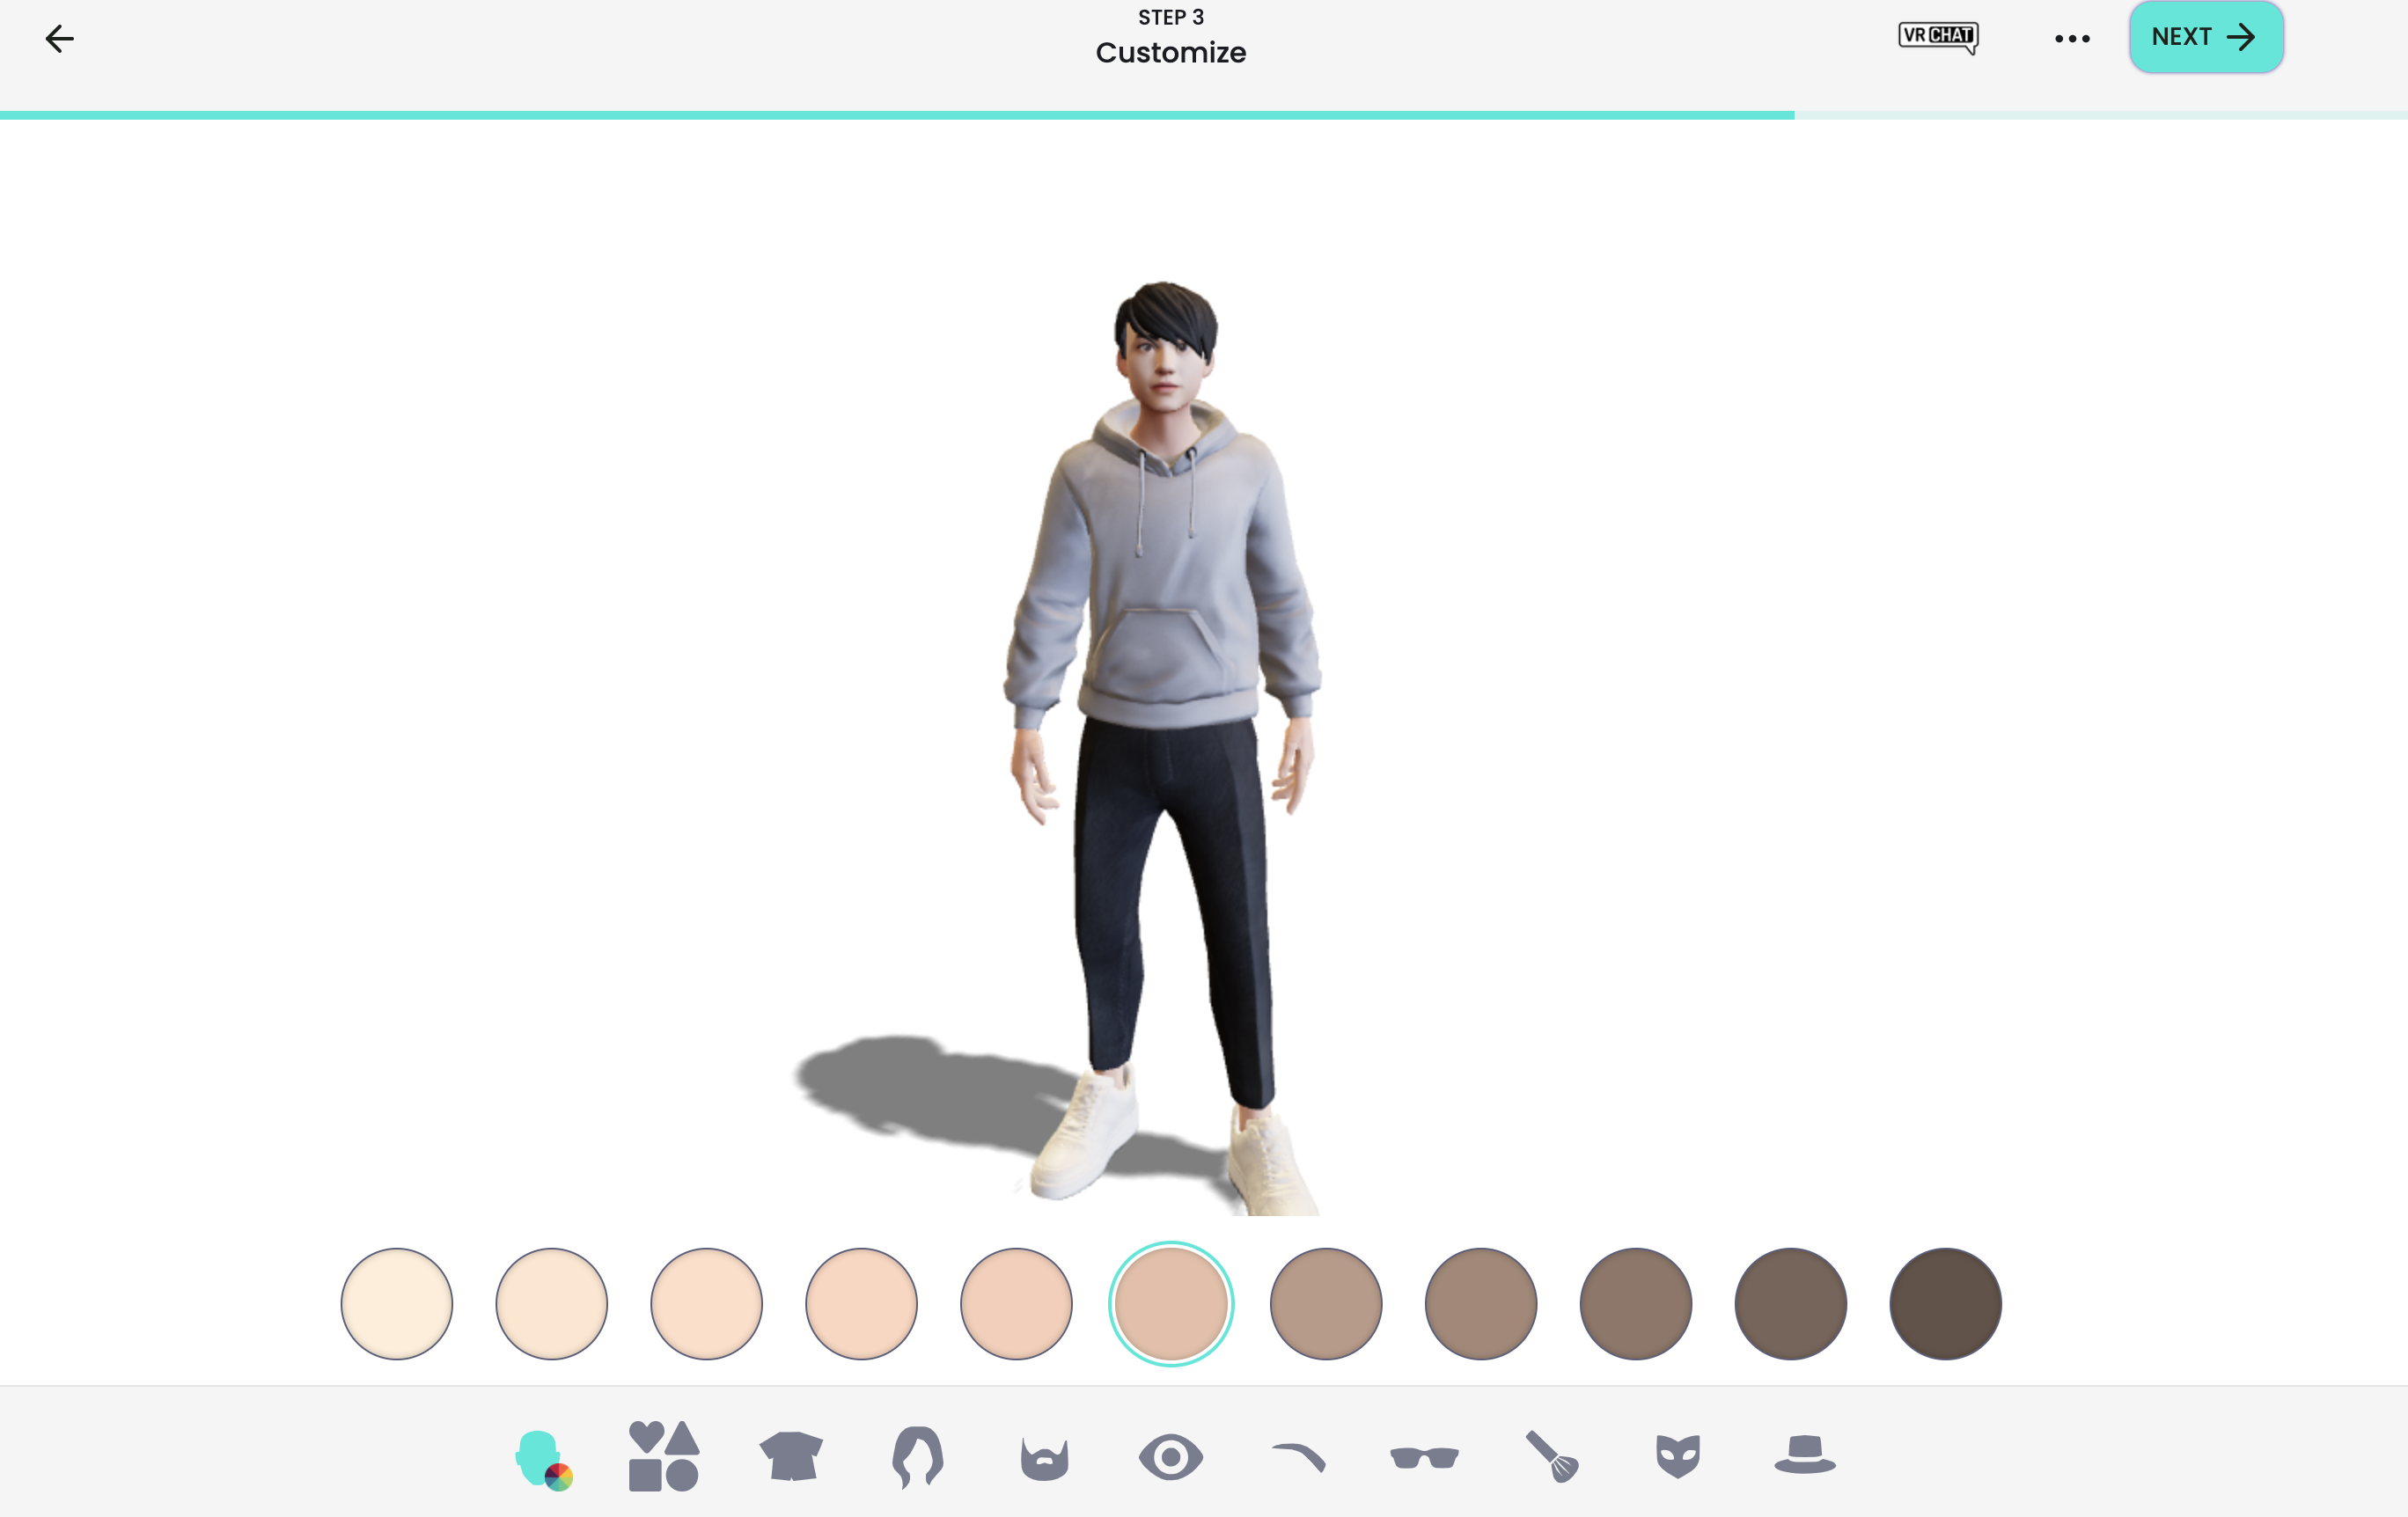Choose the second lightest skin tone swatch
The width and height of the screenshot is (2408, 1517).
552,1304
